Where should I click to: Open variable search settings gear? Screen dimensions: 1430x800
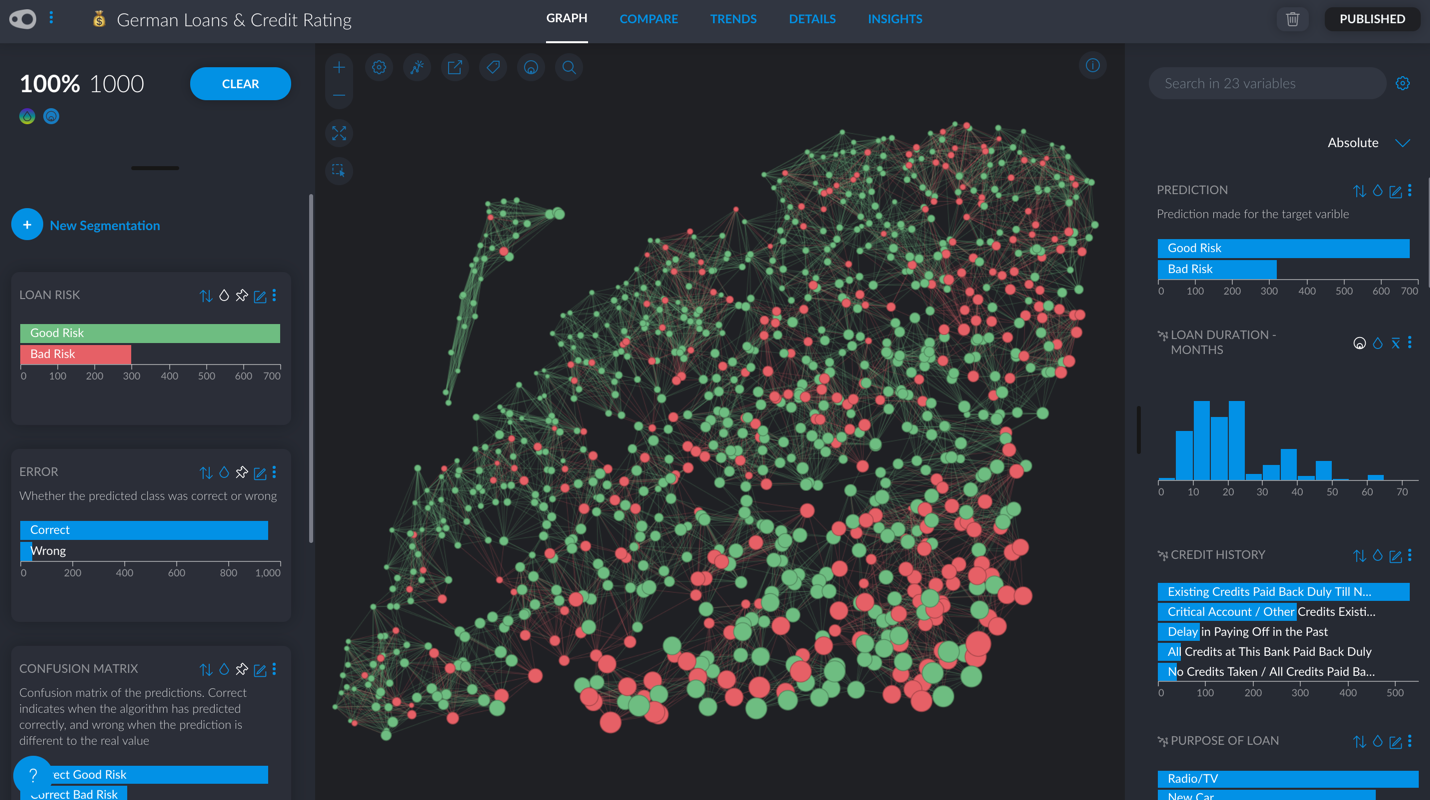click(x=1403, y=84)
